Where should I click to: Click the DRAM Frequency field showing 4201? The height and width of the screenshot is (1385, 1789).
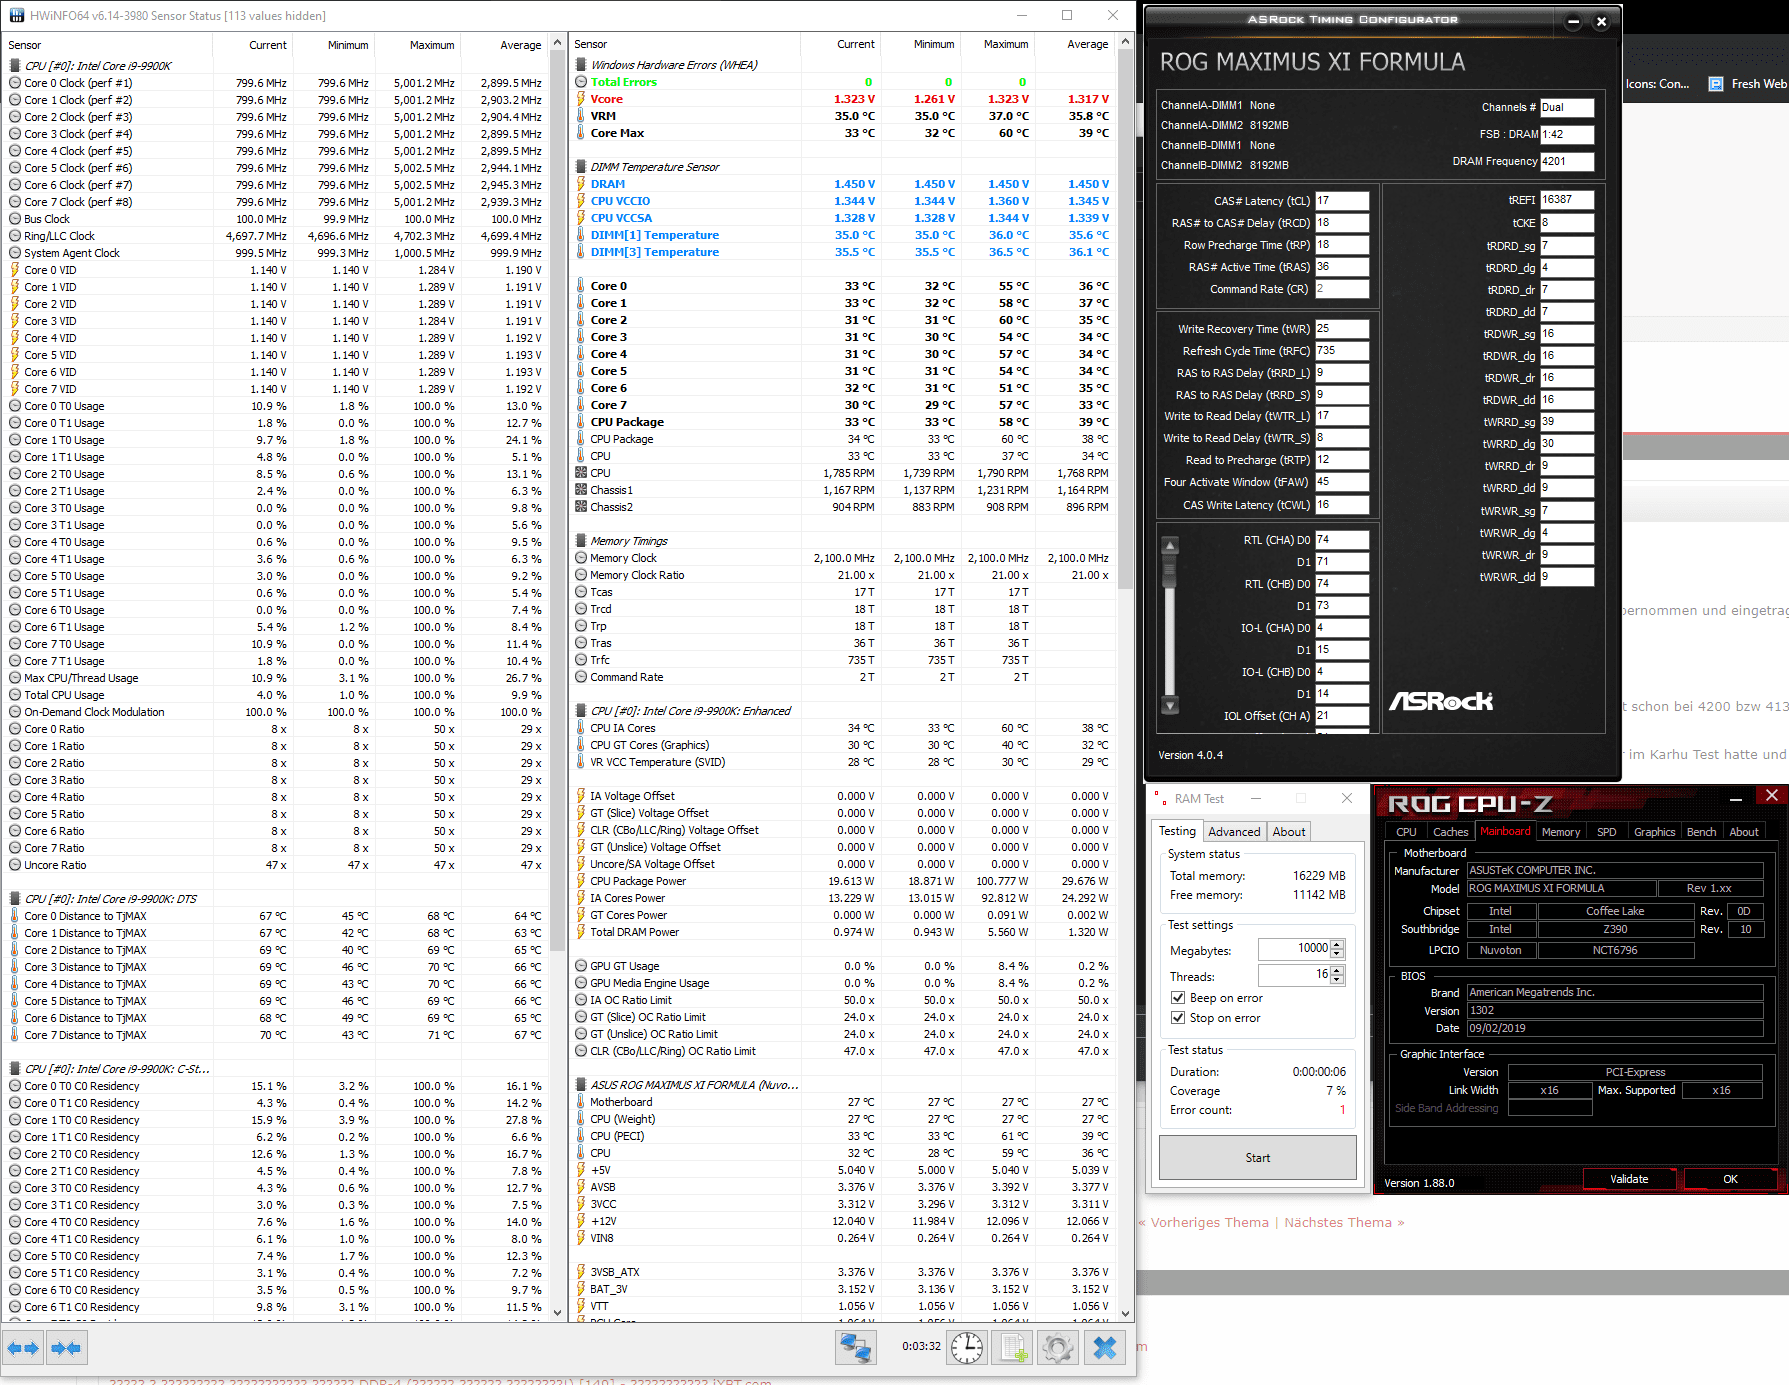tap(1567, 162)
